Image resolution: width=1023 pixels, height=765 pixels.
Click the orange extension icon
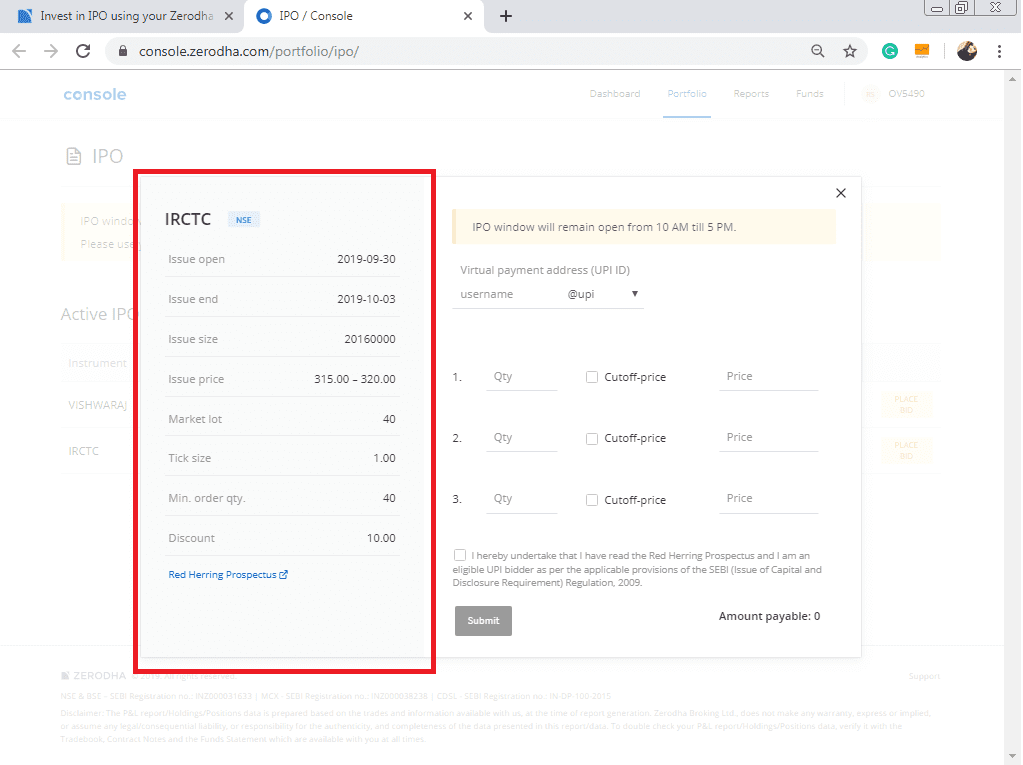[x=922, y=51]
